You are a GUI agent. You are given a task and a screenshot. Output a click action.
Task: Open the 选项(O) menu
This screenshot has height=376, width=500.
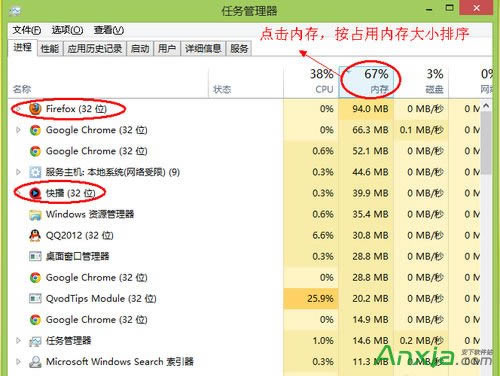click(x=67, y=30)
